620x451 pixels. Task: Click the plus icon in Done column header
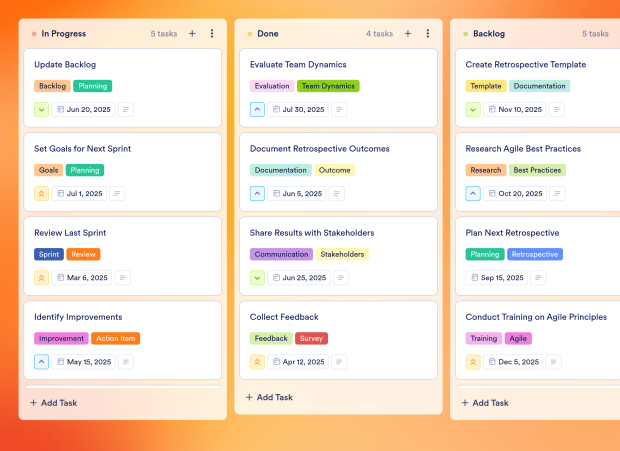tap(408, 33)
